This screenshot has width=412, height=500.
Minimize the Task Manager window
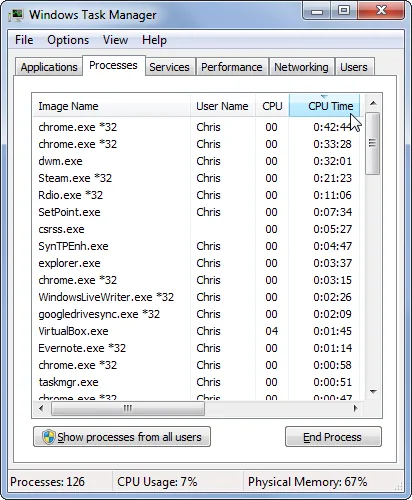click(x=317, y=11)
